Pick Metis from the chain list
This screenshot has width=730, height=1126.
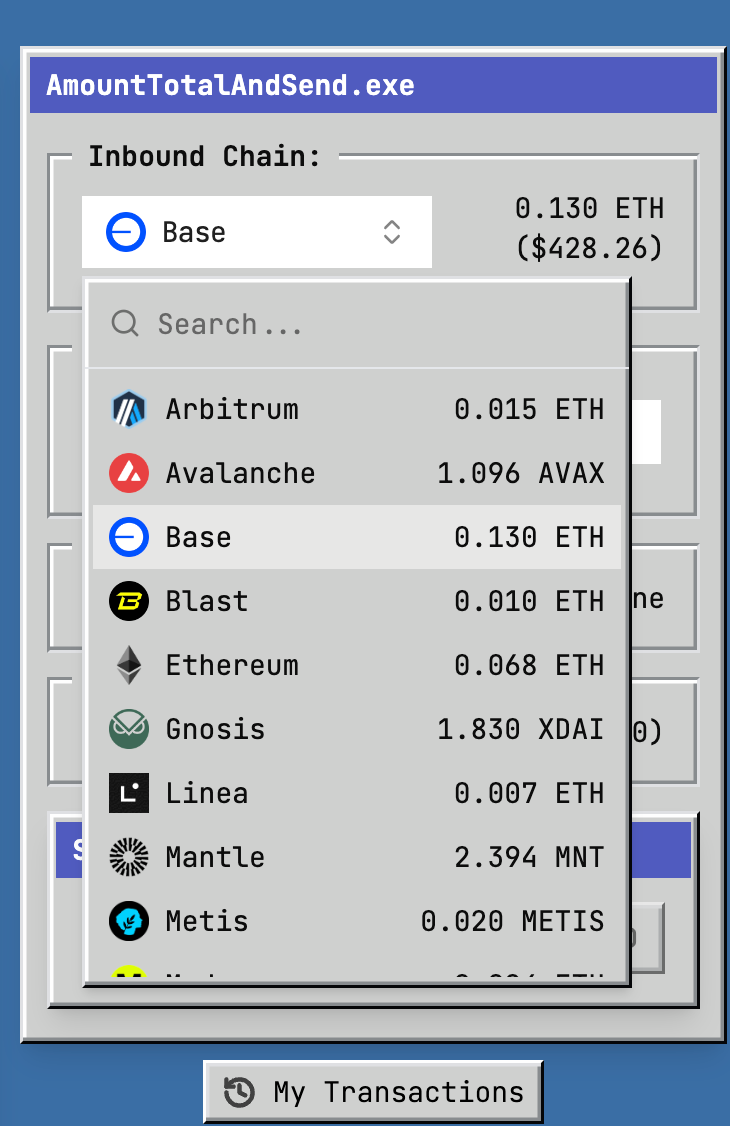point(357,921)
